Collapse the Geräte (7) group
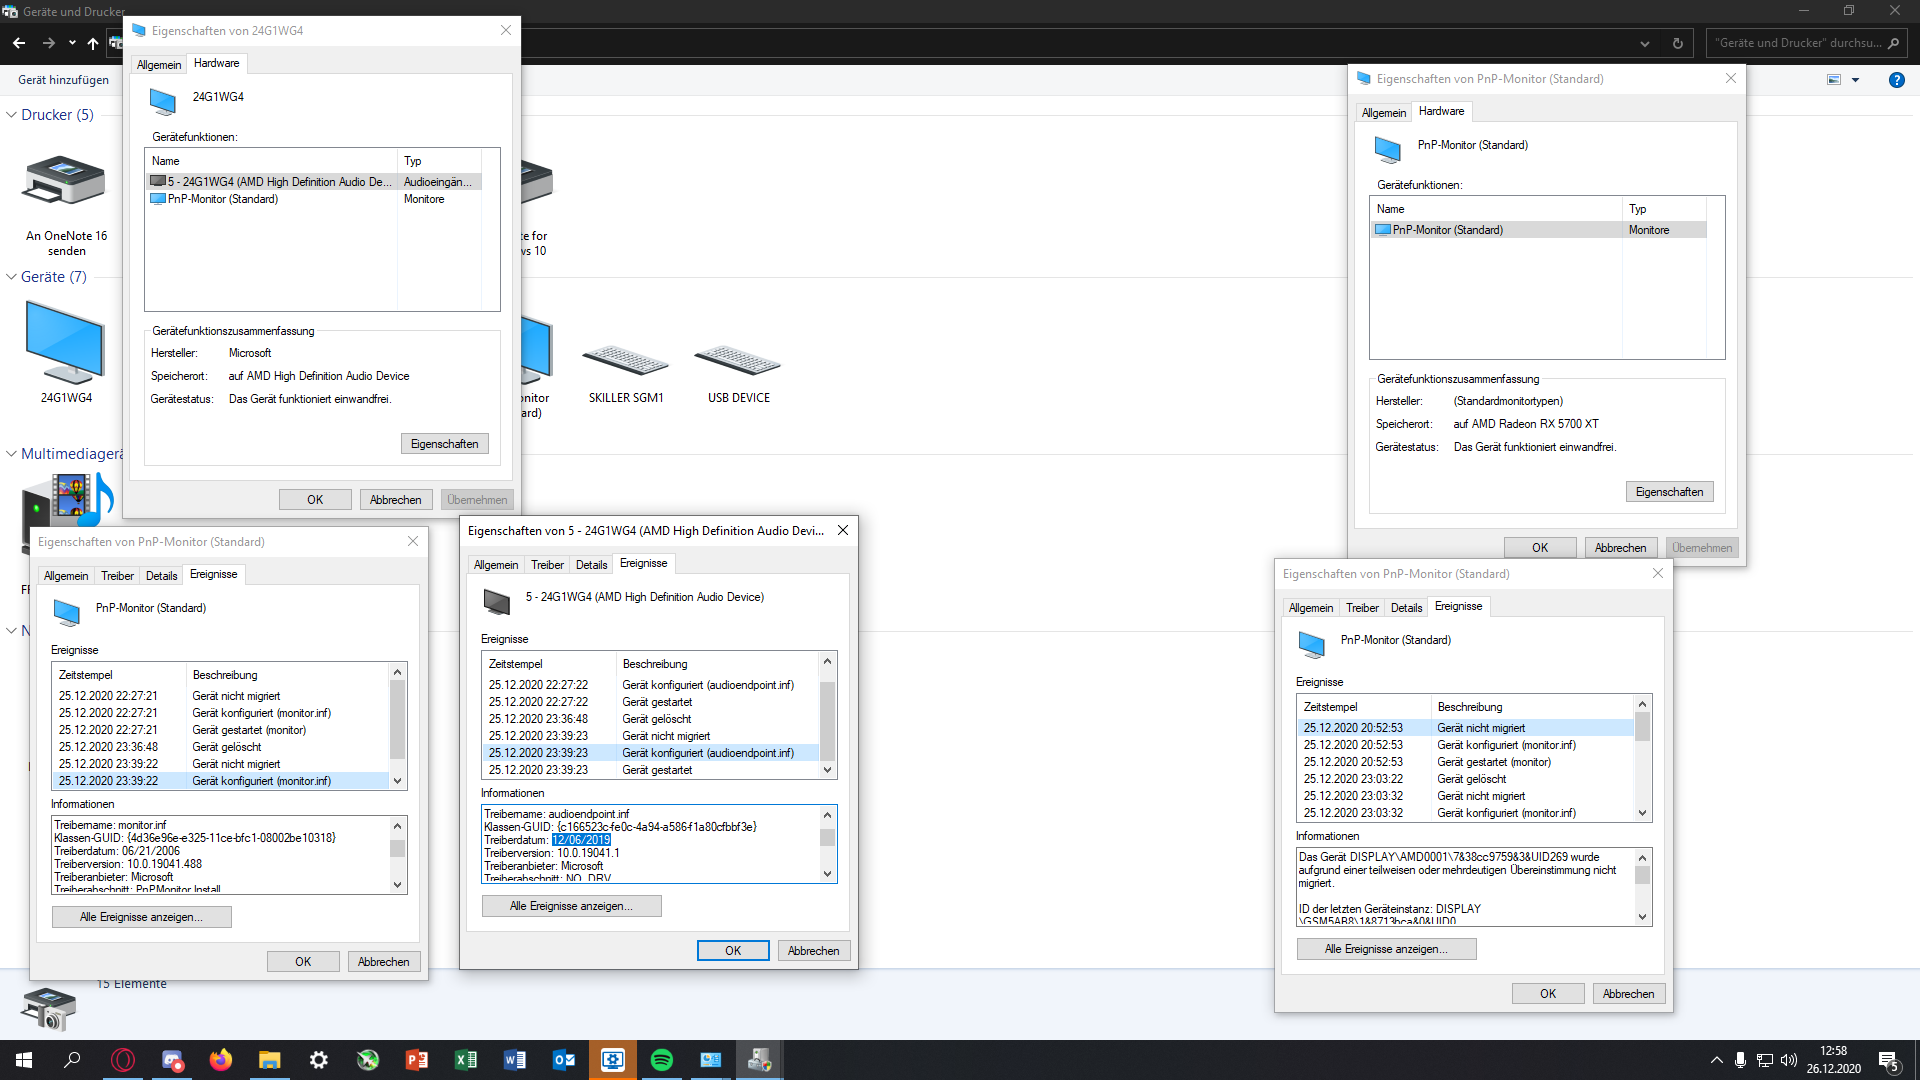 pyautogui.click(x=11, y=277)
